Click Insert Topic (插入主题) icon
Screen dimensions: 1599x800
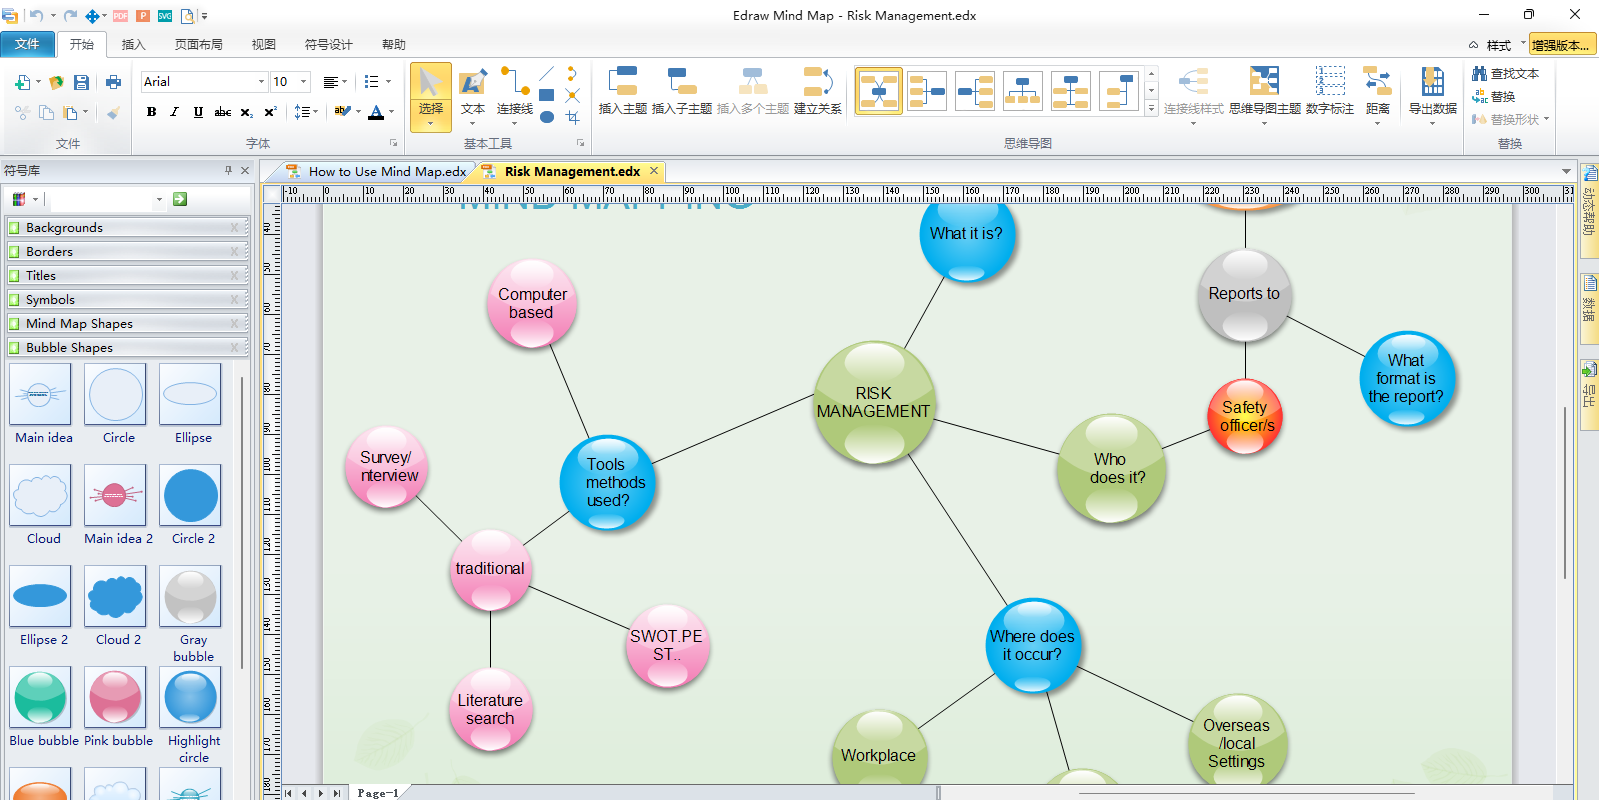(622, 92)
